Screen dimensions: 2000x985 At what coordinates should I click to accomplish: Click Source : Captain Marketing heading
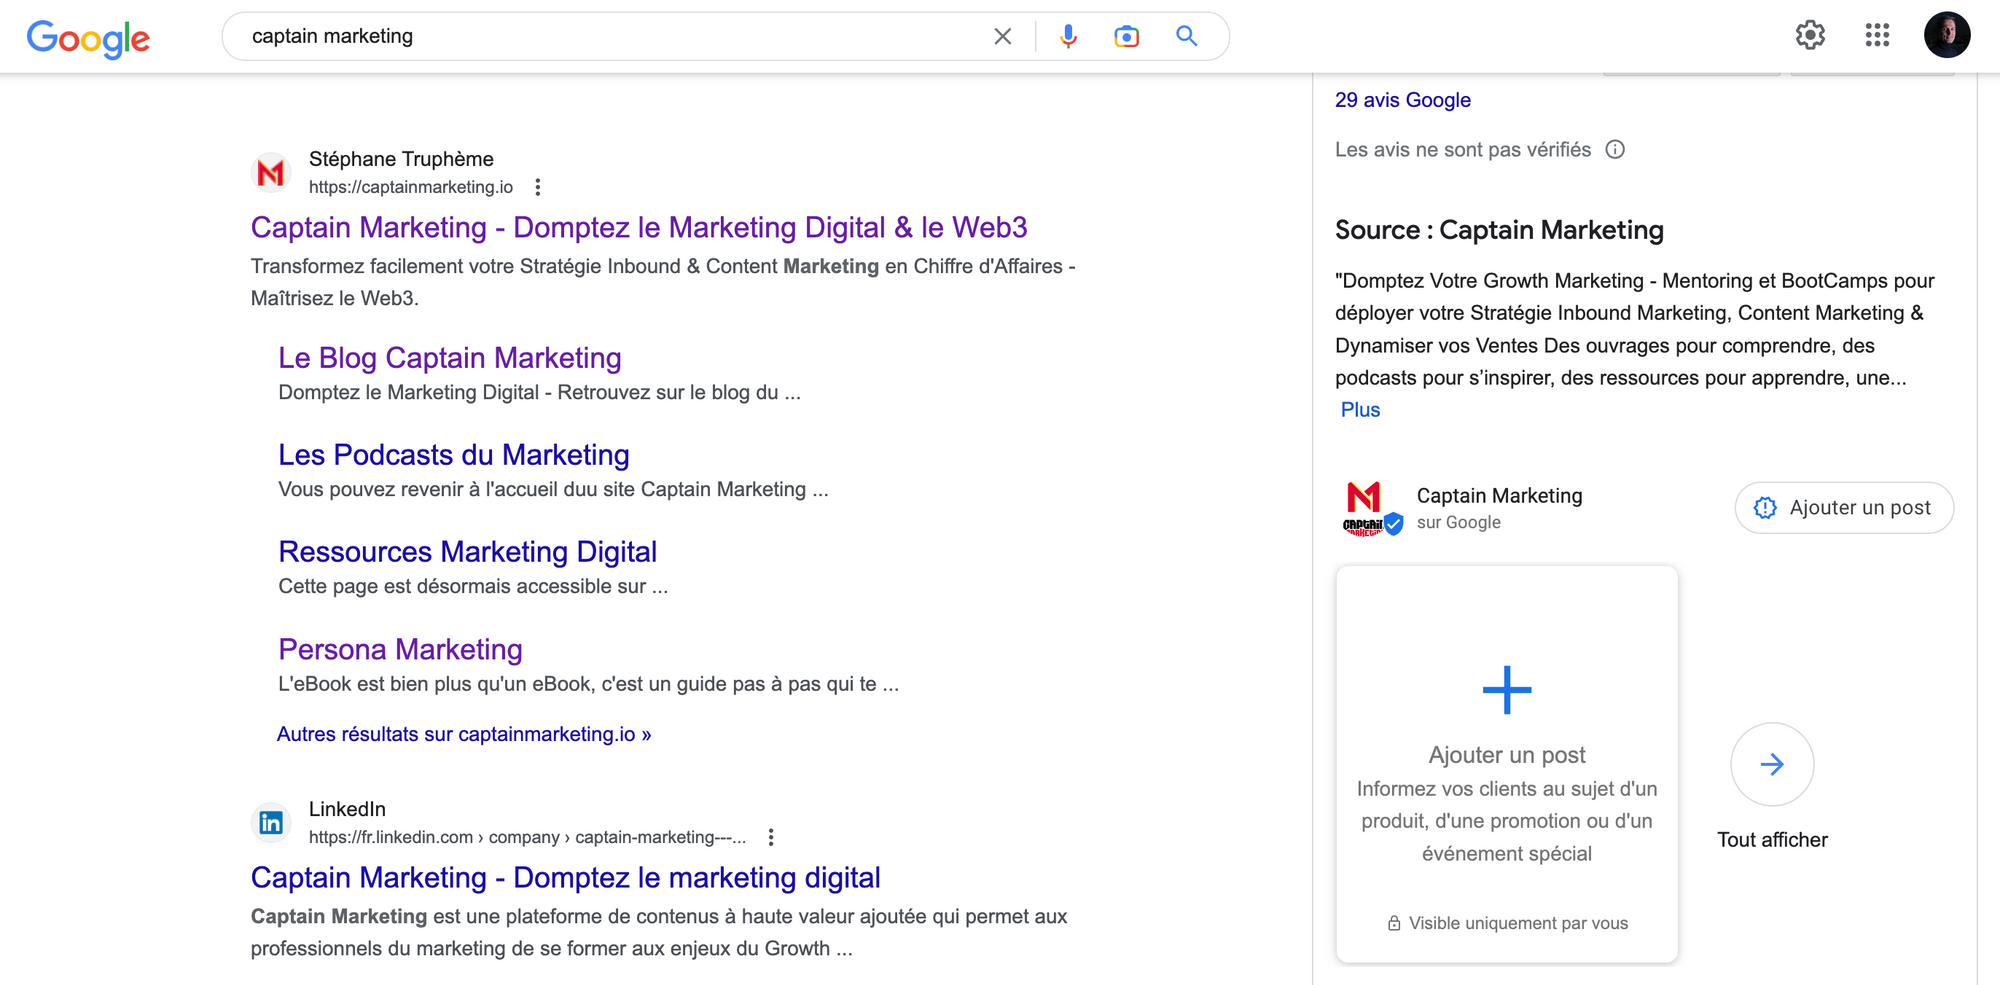[1499, 230]
